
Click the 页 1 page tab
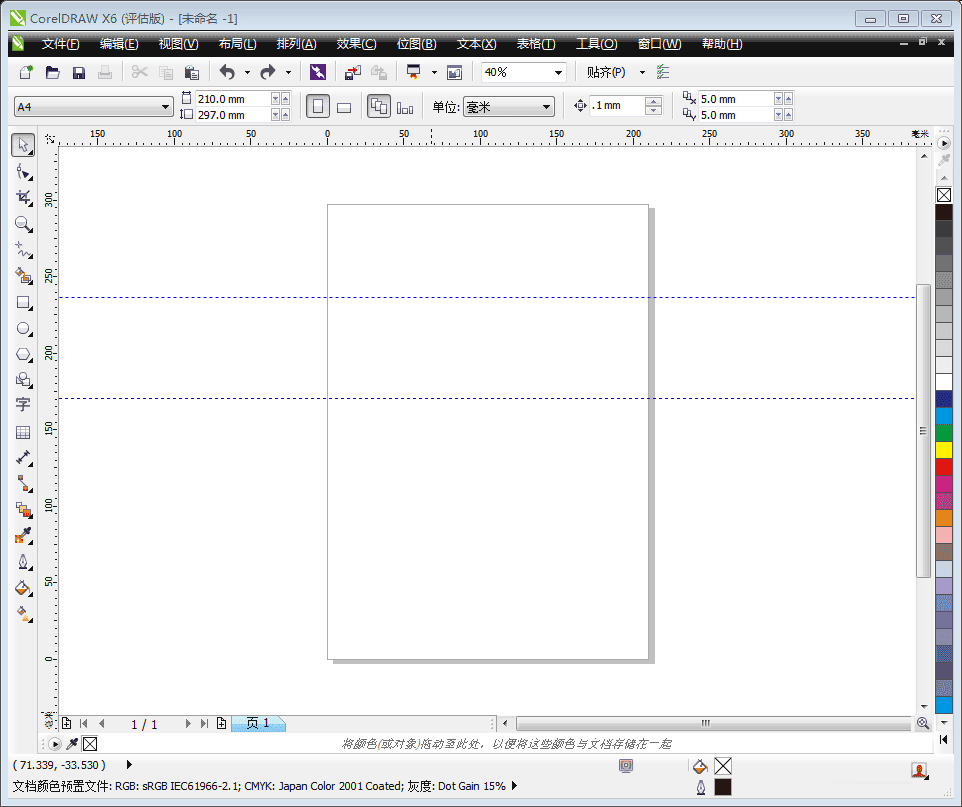258,723
